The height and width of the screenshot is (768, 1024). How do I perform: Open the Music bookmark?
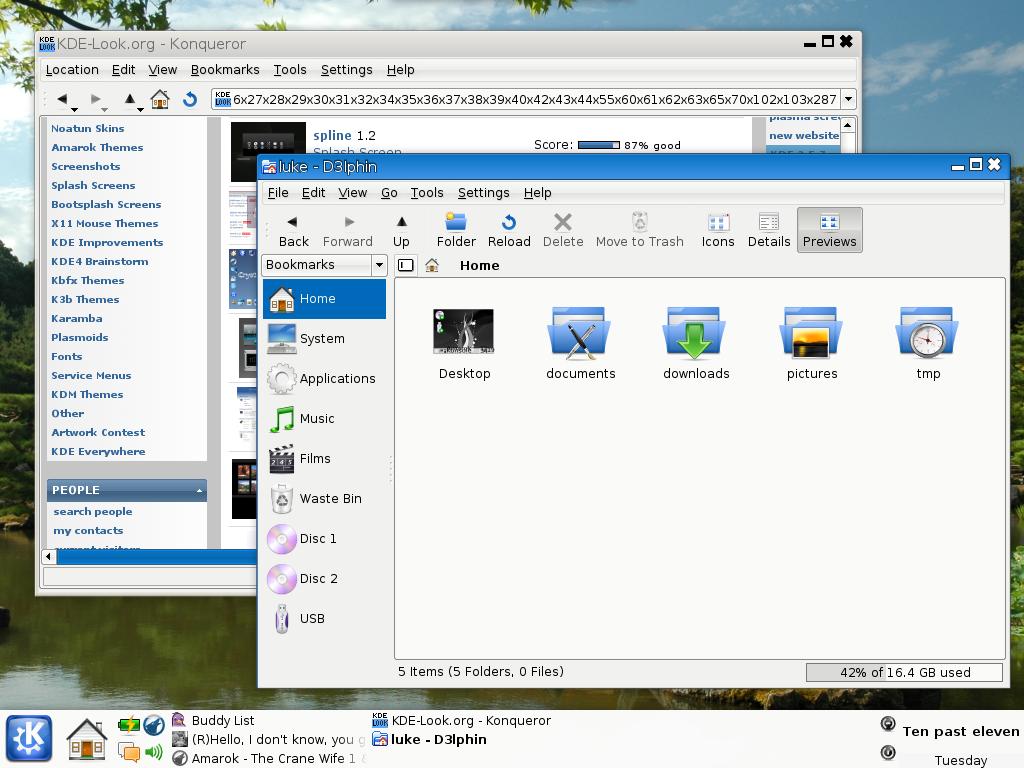pos(325,419)
